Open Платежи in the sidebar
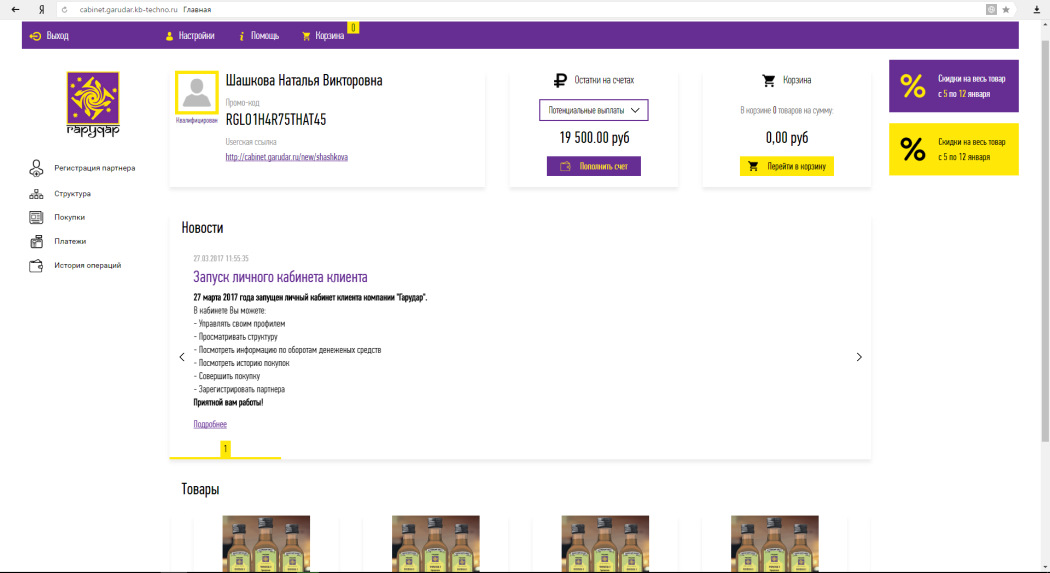 tap(70, 241)
